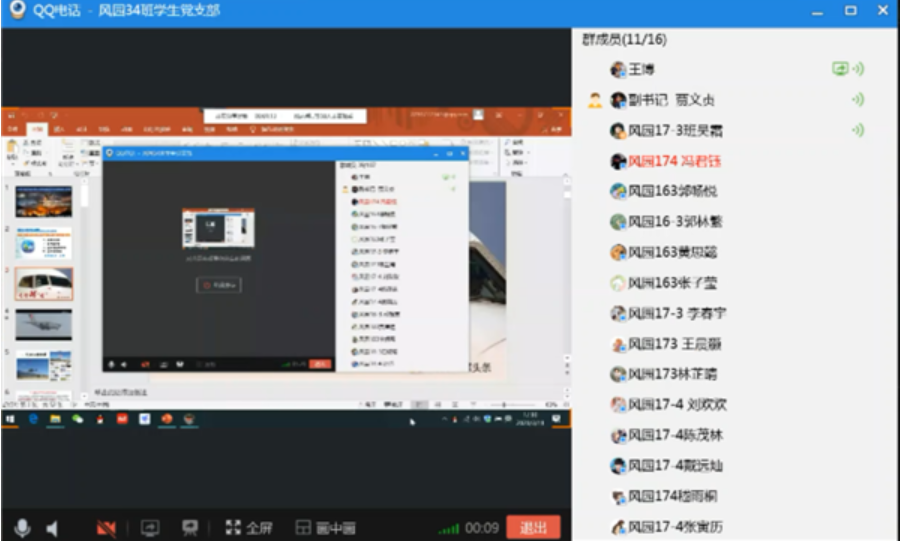
Task: Click slide 2 thumbnail in shared PowerPoint
Action: [x=44, y=243]
